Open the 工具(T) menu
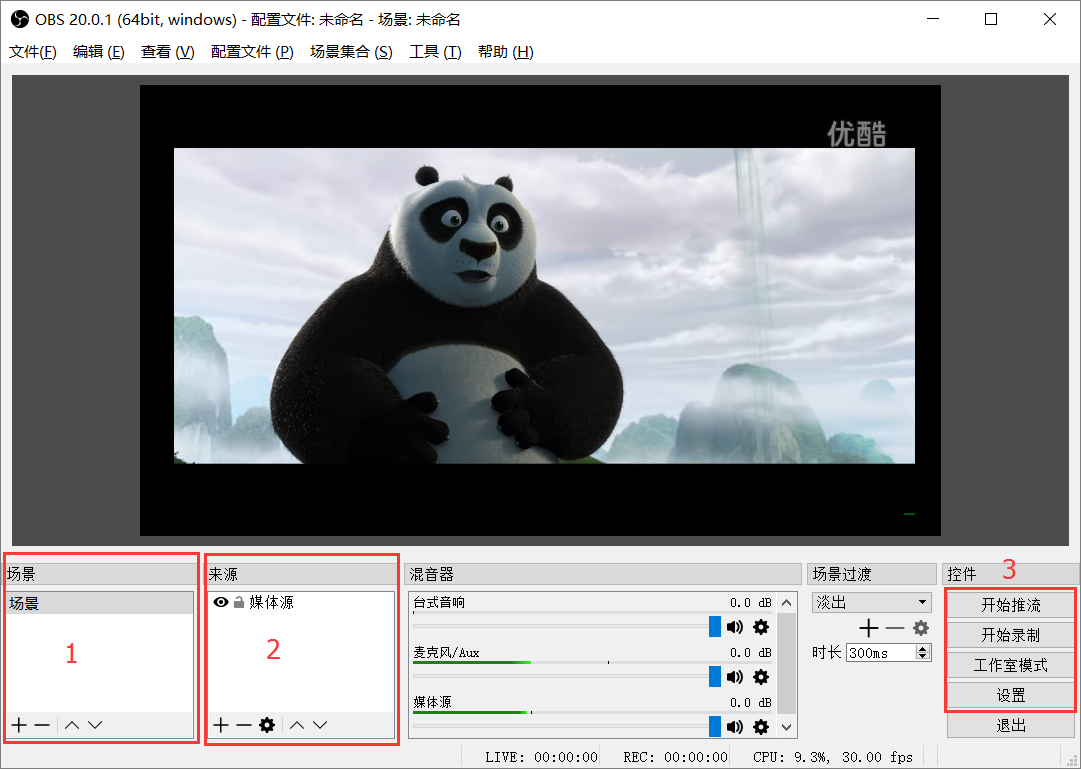The height and width of the screenshot is (769, 1081). (435, 52)
